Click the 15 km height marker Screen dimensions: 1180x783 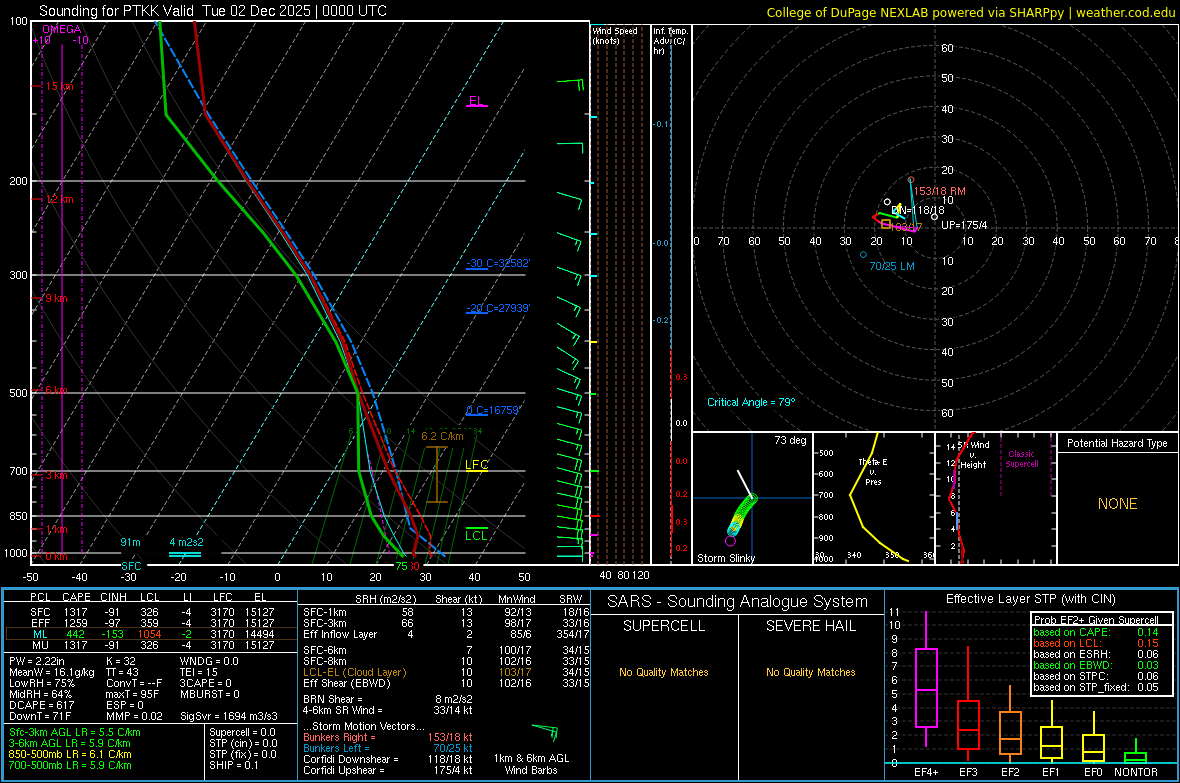point(59,87)
